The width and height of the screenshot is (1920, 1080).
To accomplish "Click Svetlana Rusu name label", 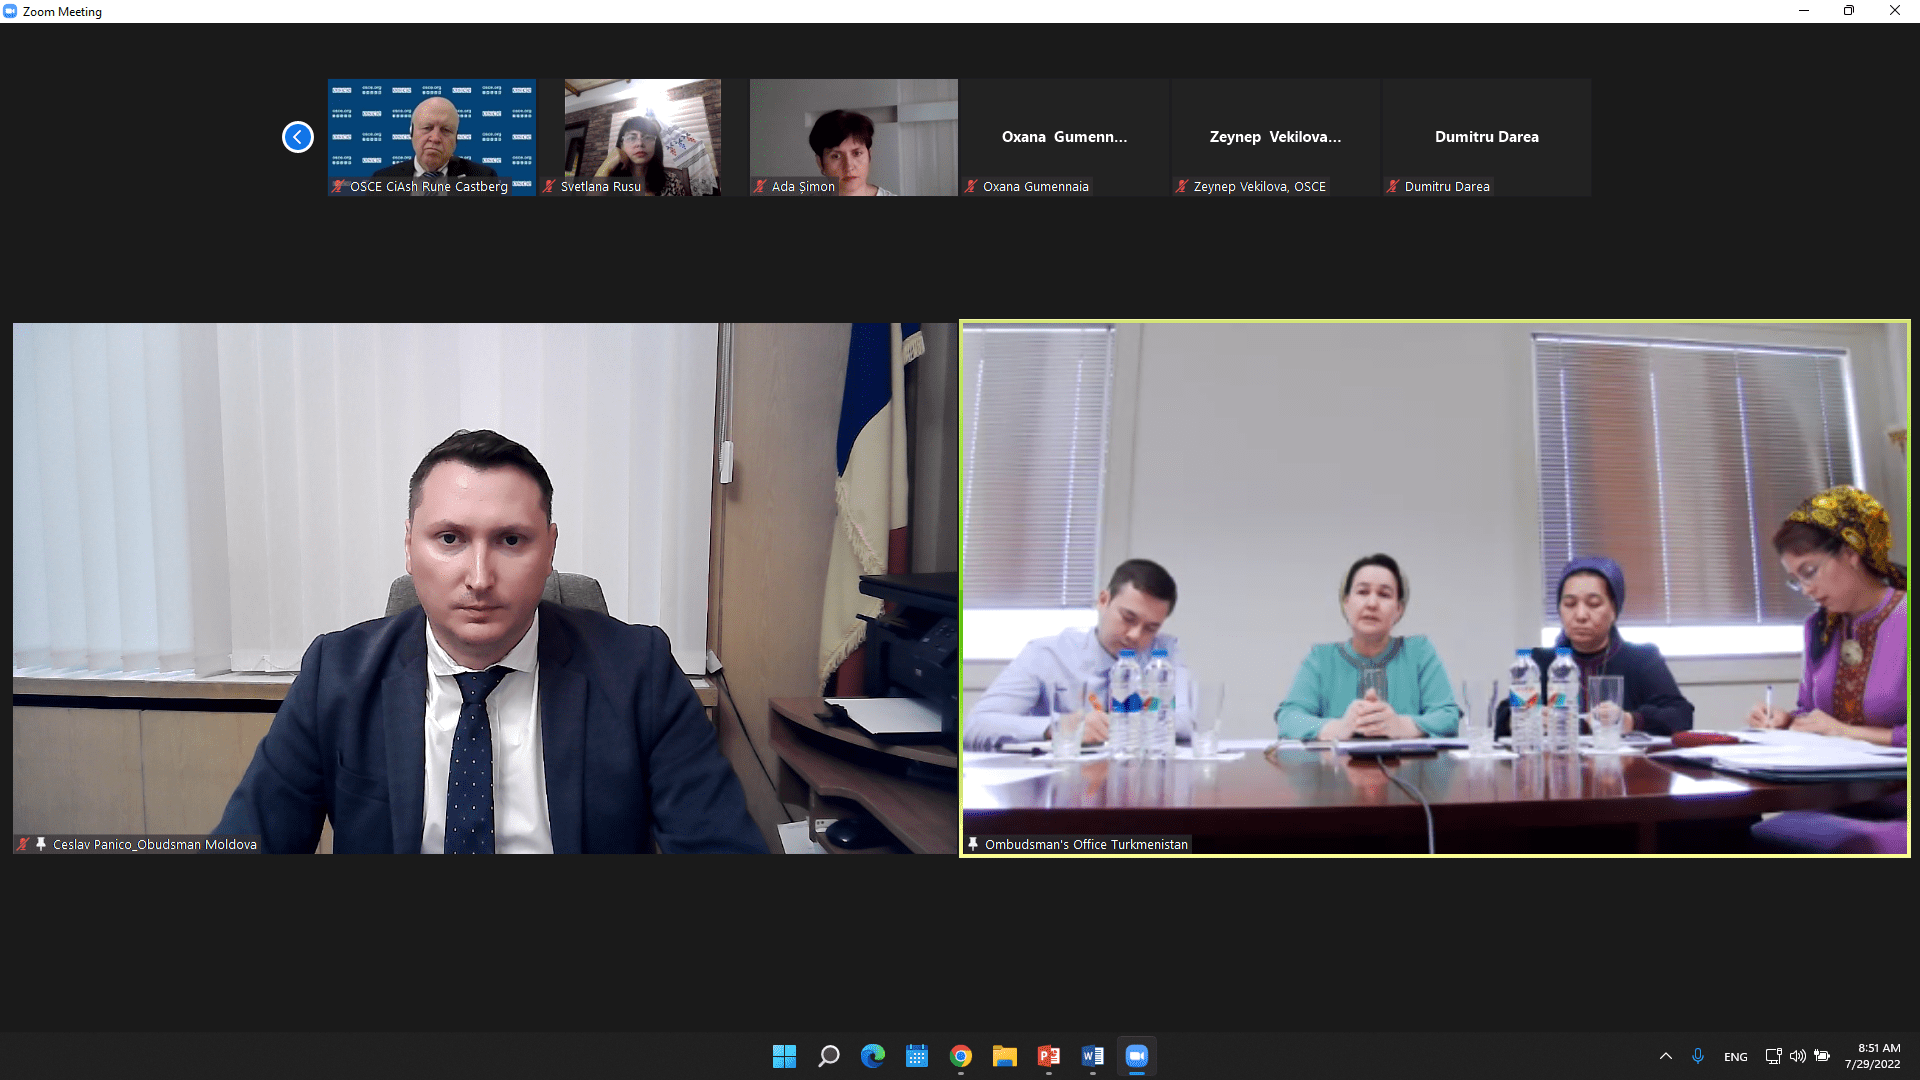I will (x=600, y=186).
